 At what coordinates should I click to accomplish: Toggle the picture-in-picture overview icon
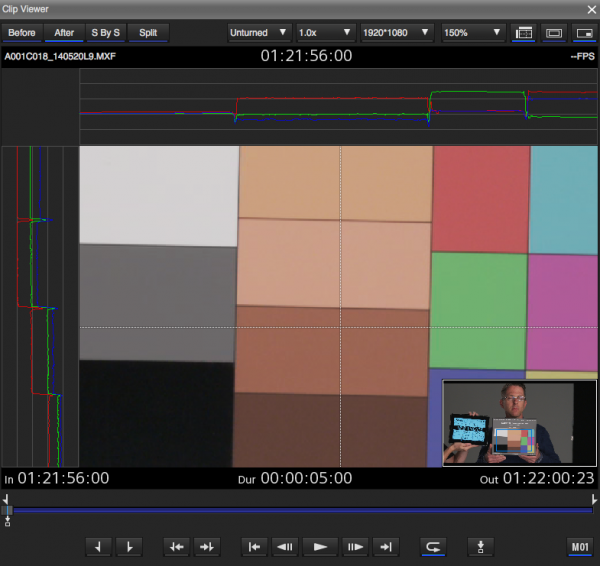point(582,32)
